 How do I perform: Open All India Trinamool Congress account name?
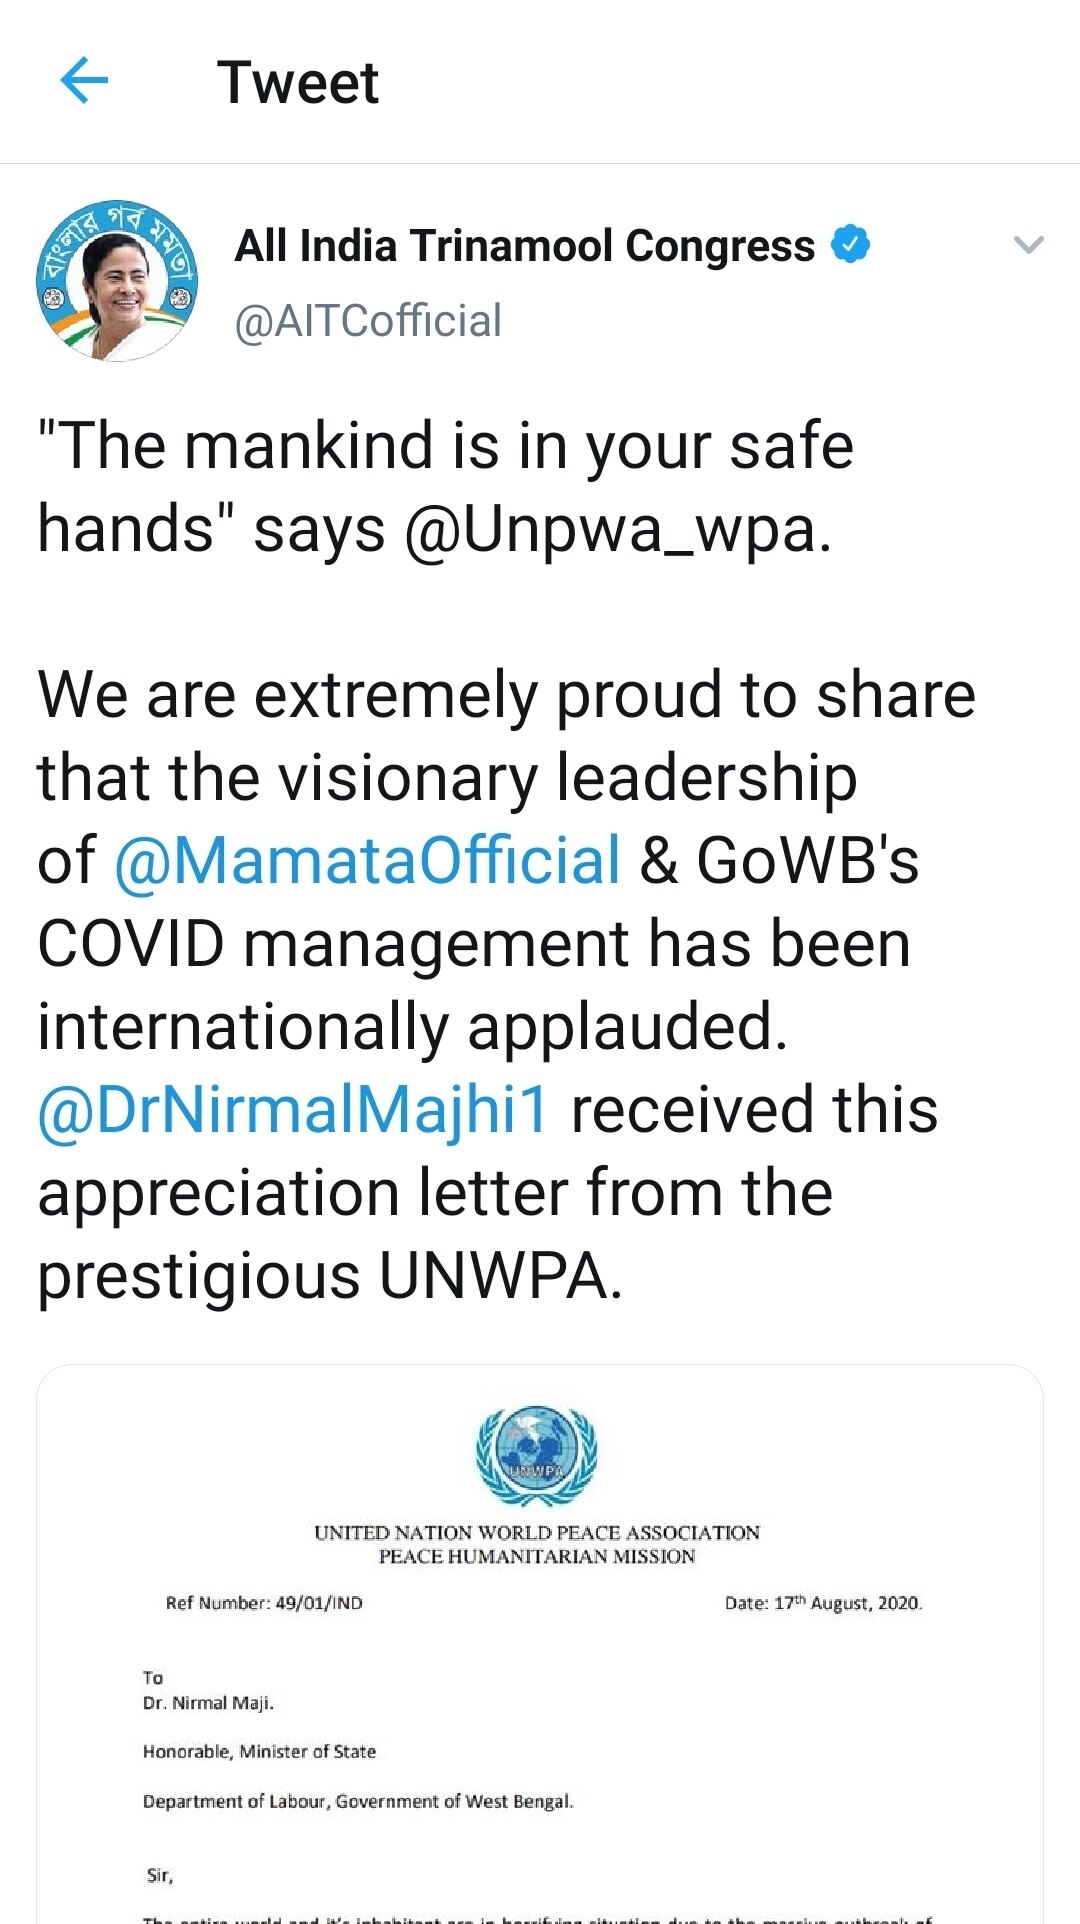(524, 246)
